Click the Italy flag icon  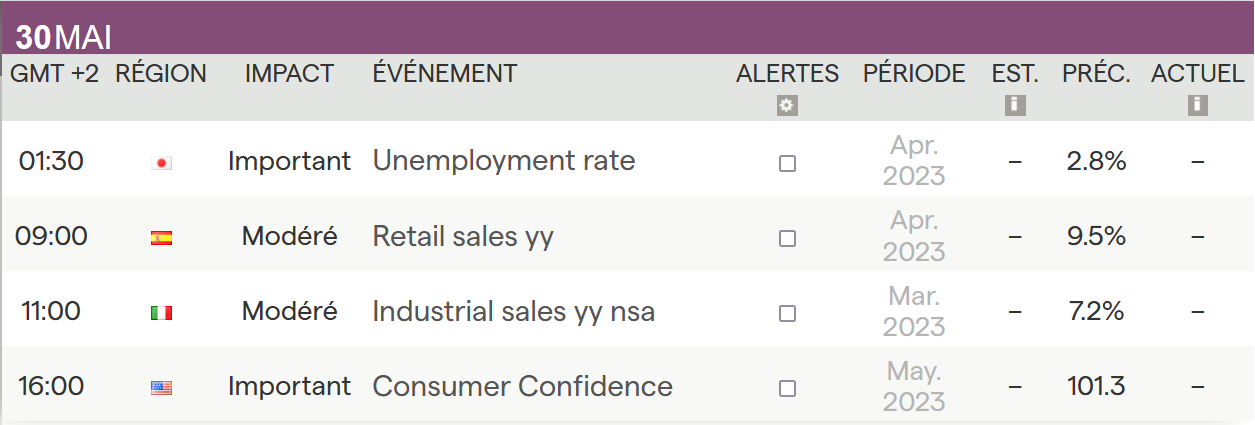(161, 313)
